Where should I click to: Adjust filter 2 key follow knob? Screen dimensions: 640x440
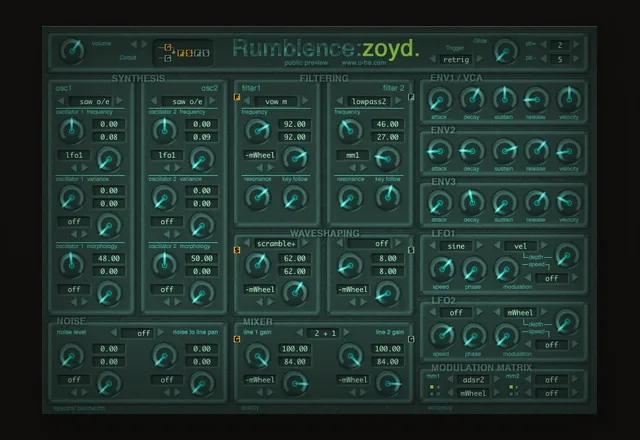387,197
